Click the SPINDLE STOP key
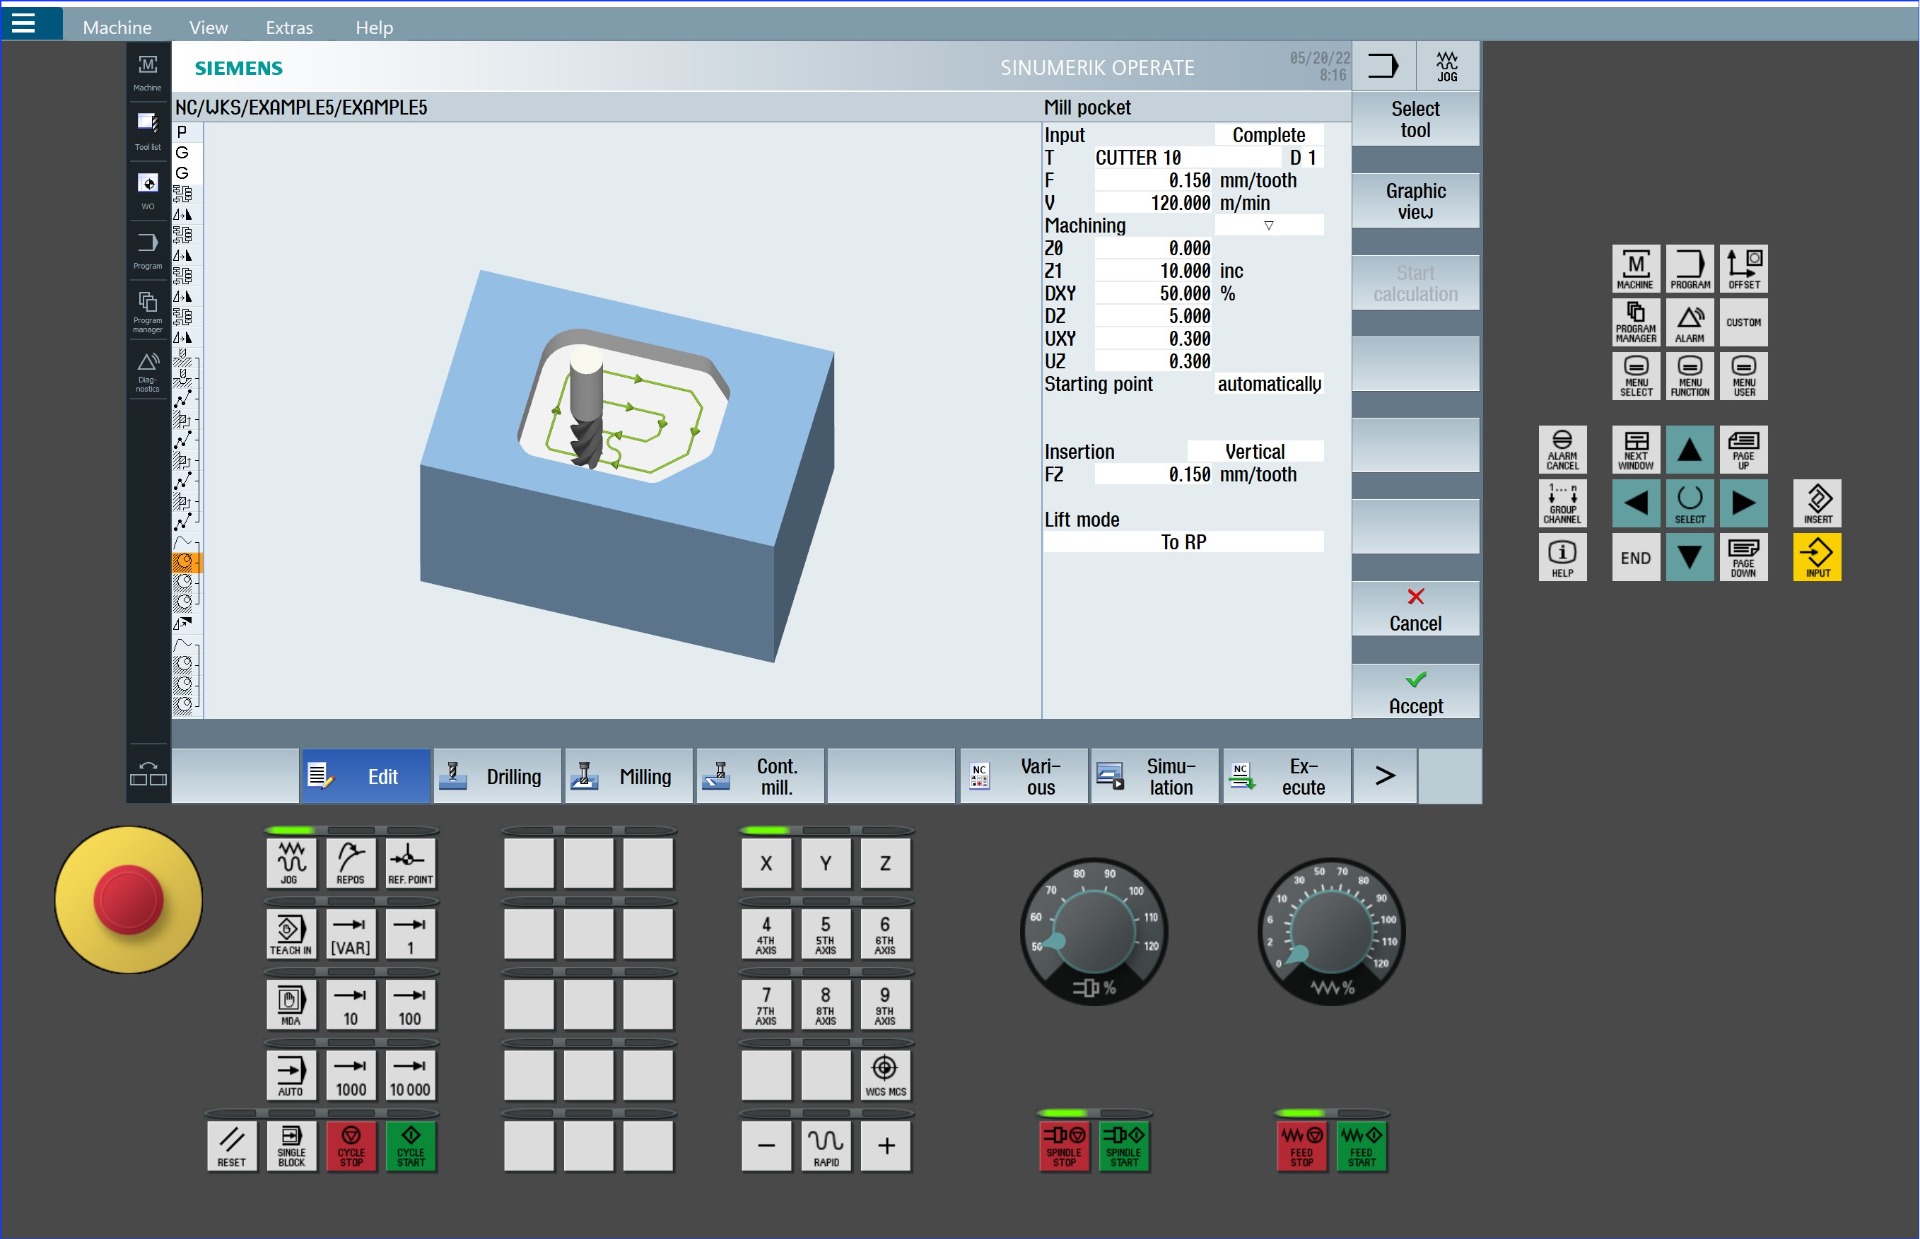This screenshot has width=1920, height=1239. [1064, 1145]
